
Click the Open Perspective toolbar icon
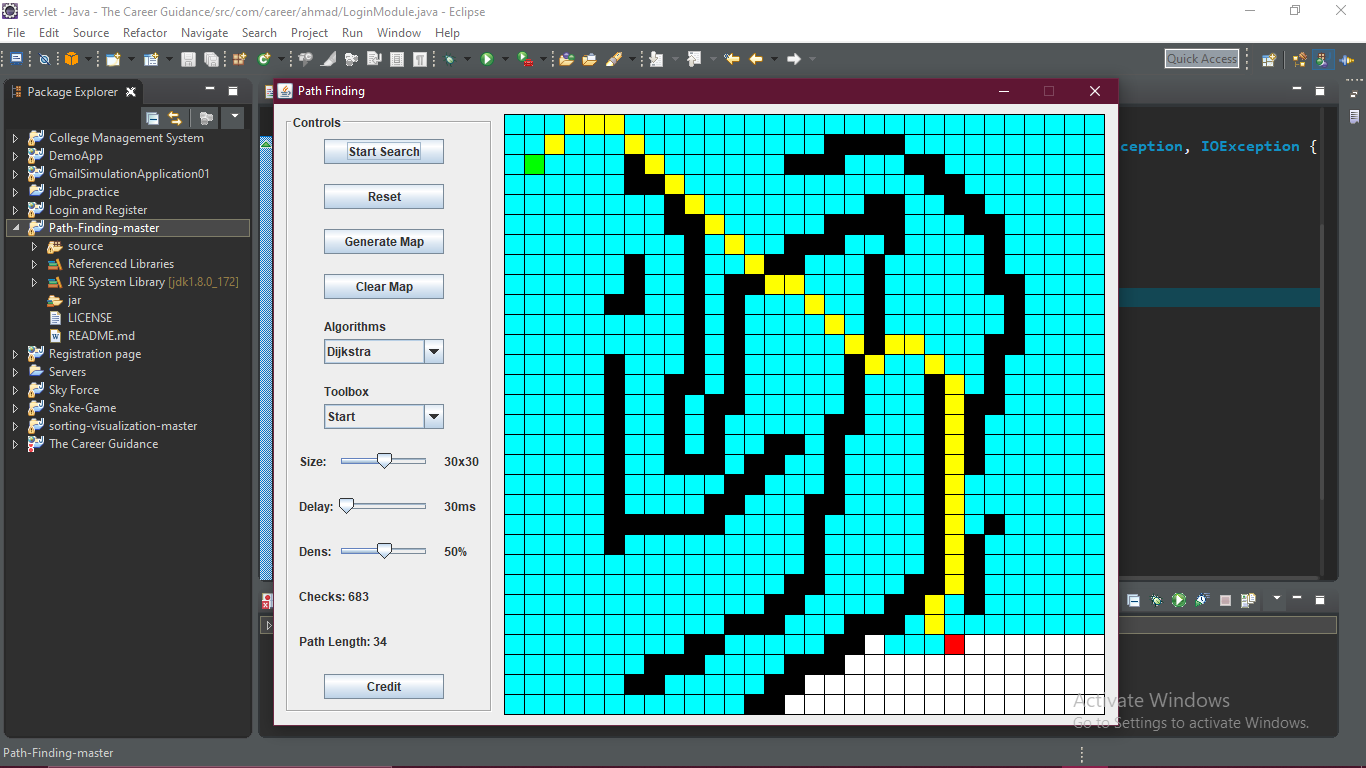click(1269, 59)
